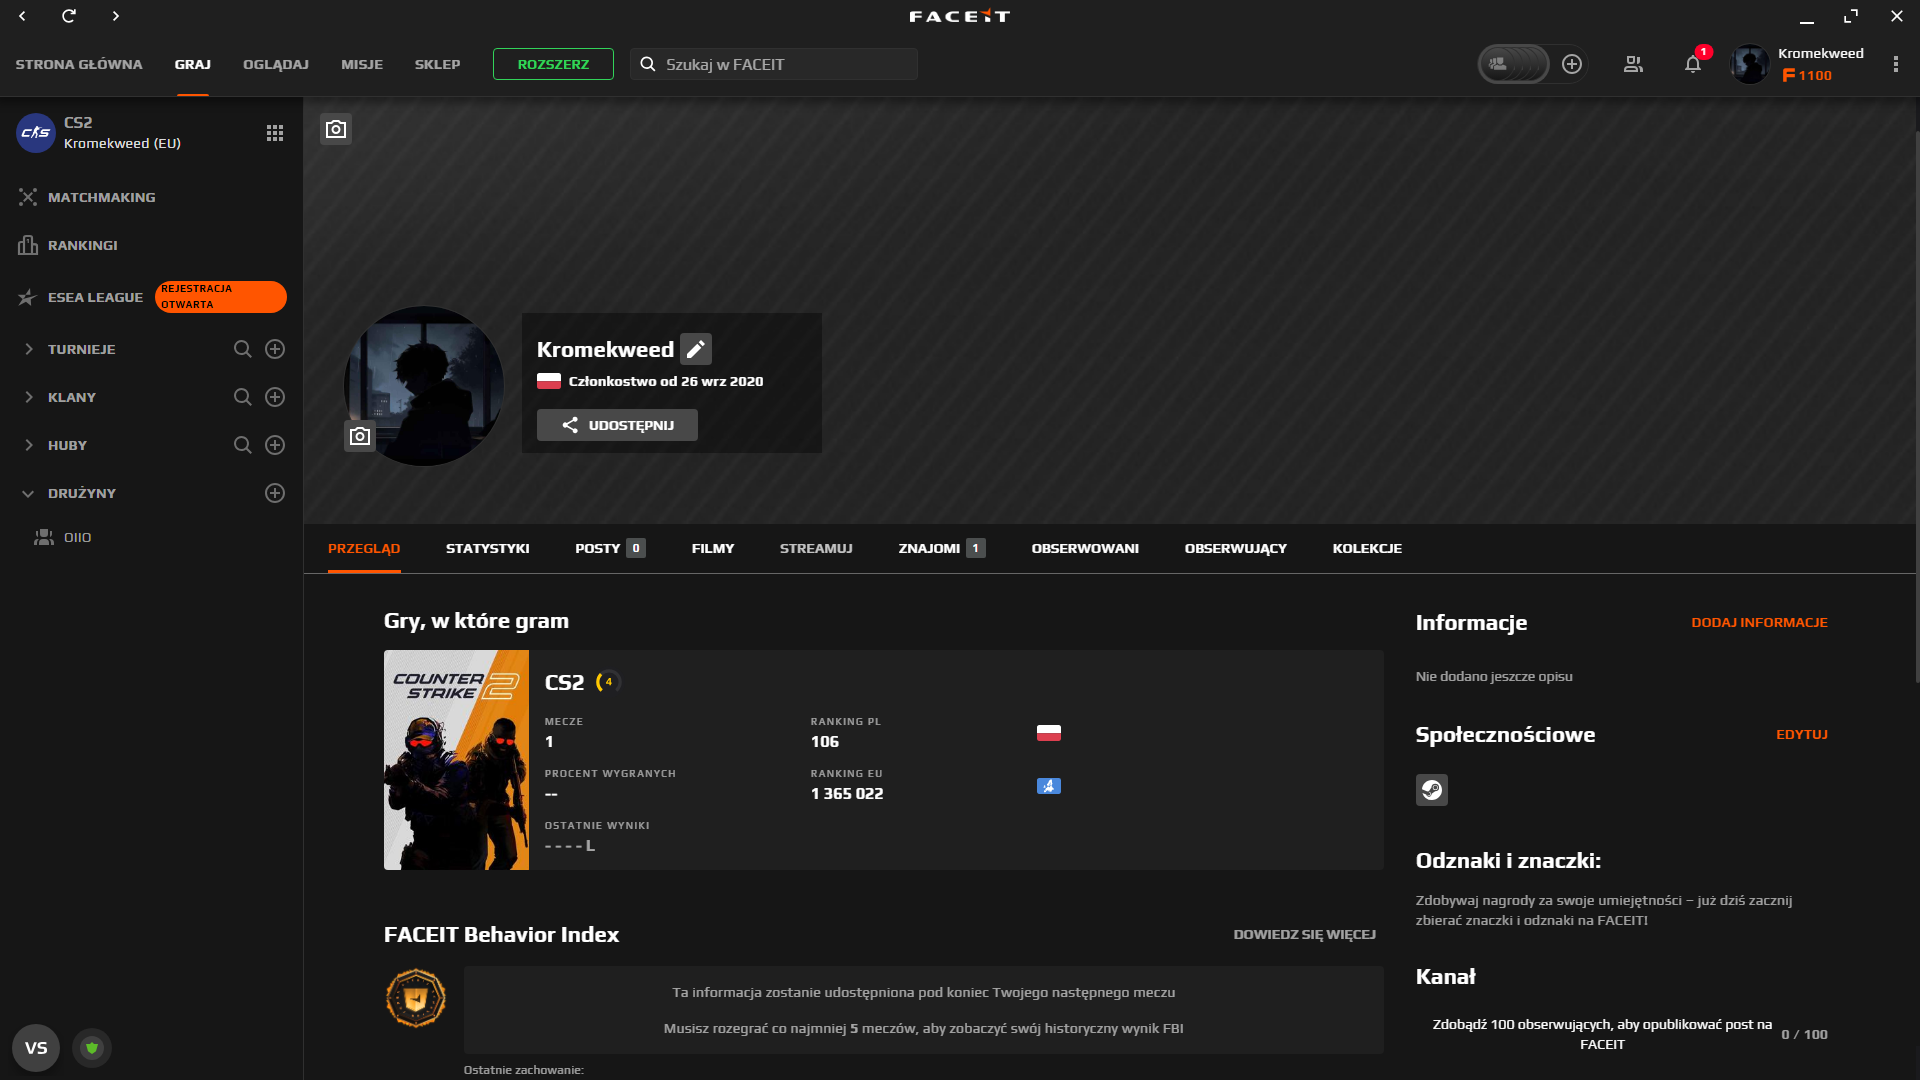The height and width of the screenshot is (1080, 1920).
Task: Open the Sklep menu item
Action: (x=437, y=64)
